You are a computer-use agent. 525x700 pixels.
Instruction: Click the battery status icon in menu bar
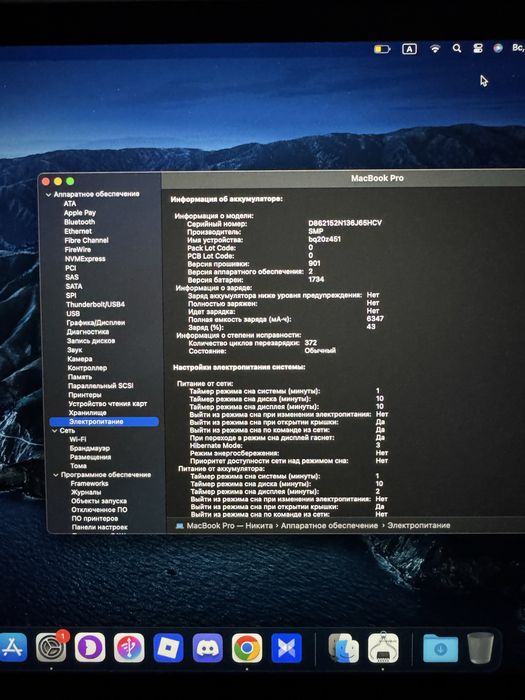tap(382, 49)
